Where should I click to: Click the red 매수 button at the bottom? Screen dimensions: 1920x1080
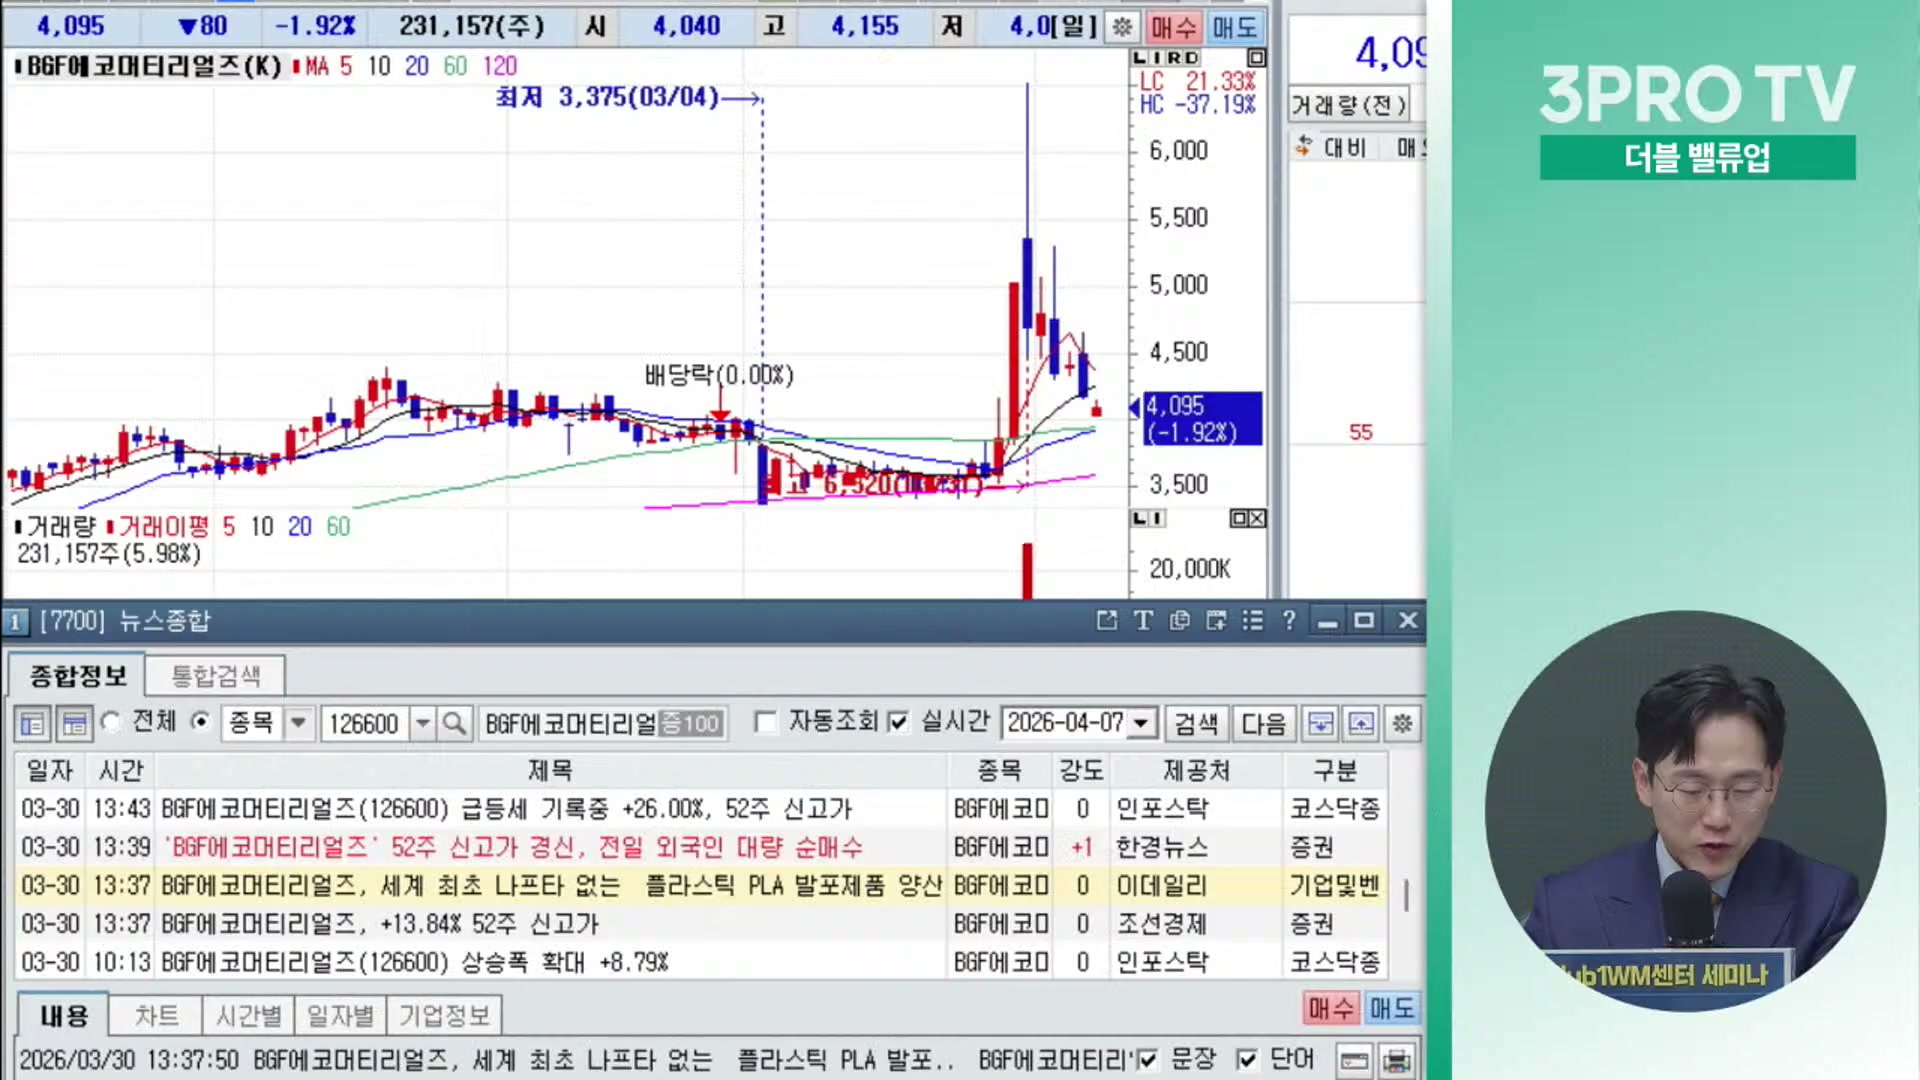coord(1330,1008)
